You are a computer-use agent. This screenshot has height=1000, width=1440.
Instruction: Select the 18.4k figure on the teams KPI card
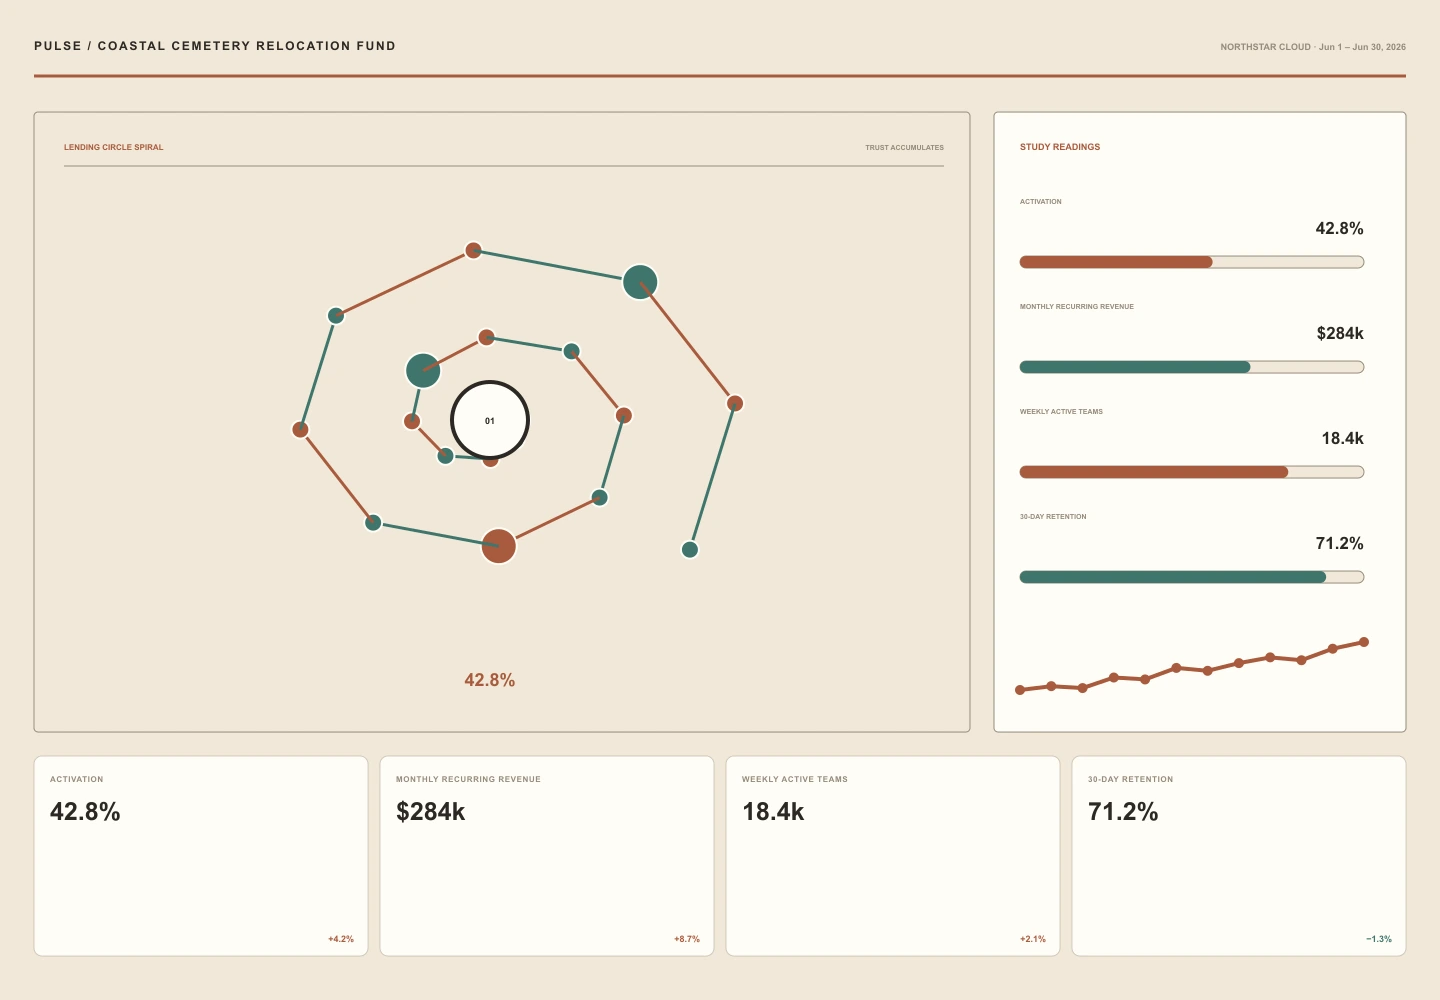[773, 811]
